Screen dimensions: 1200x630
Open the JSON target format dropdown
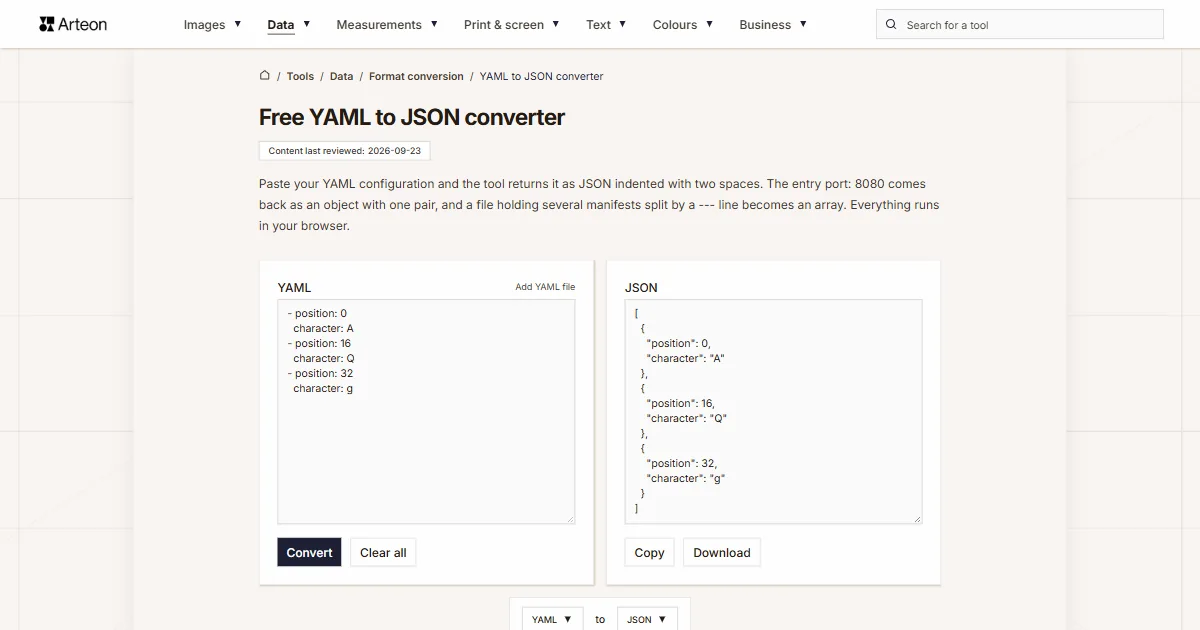coord(647,619)
